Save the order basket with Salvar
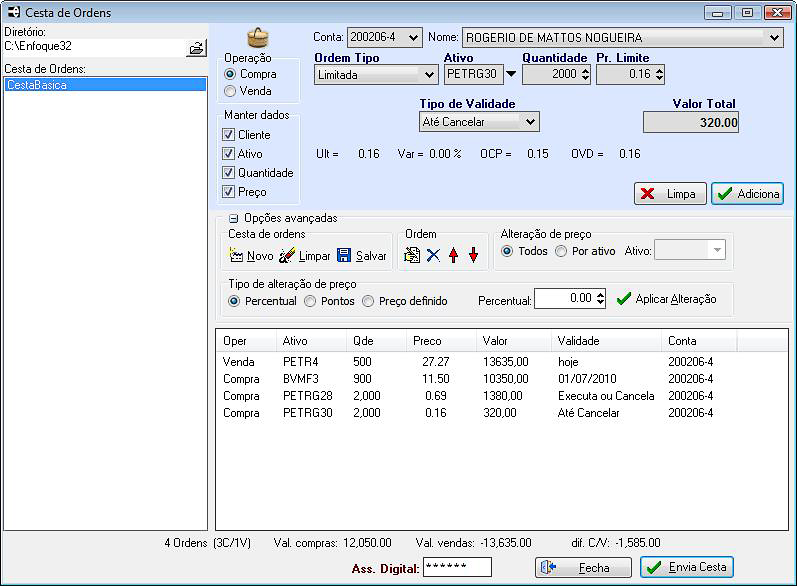This screenshot has width=797, height=586. coord(361,256)
